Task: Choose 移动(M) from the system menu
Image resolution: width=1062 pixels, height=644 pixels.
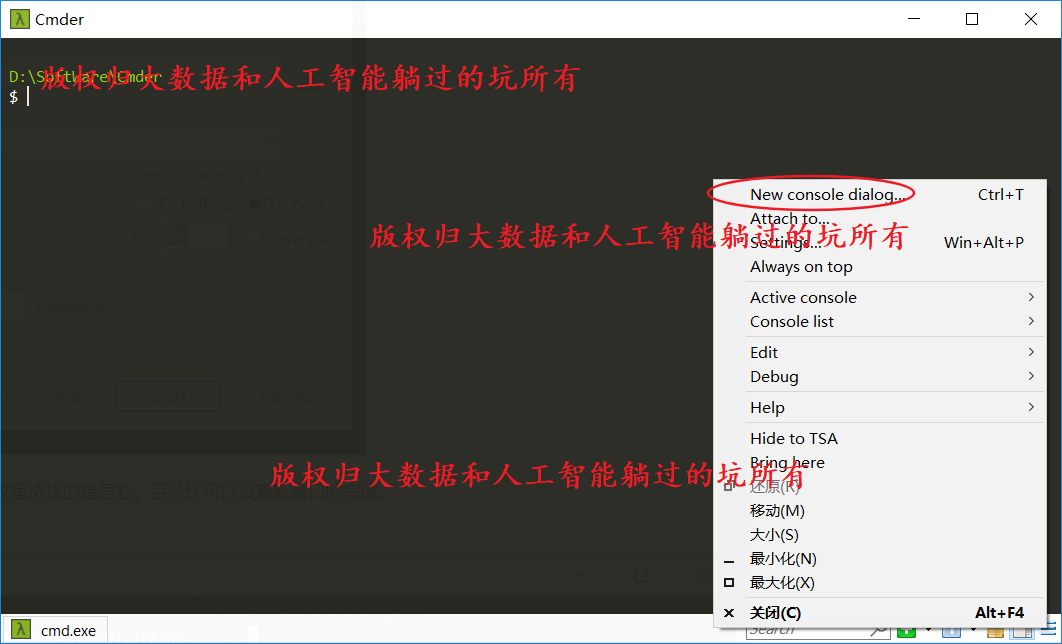Action: (x=879, y=511)
